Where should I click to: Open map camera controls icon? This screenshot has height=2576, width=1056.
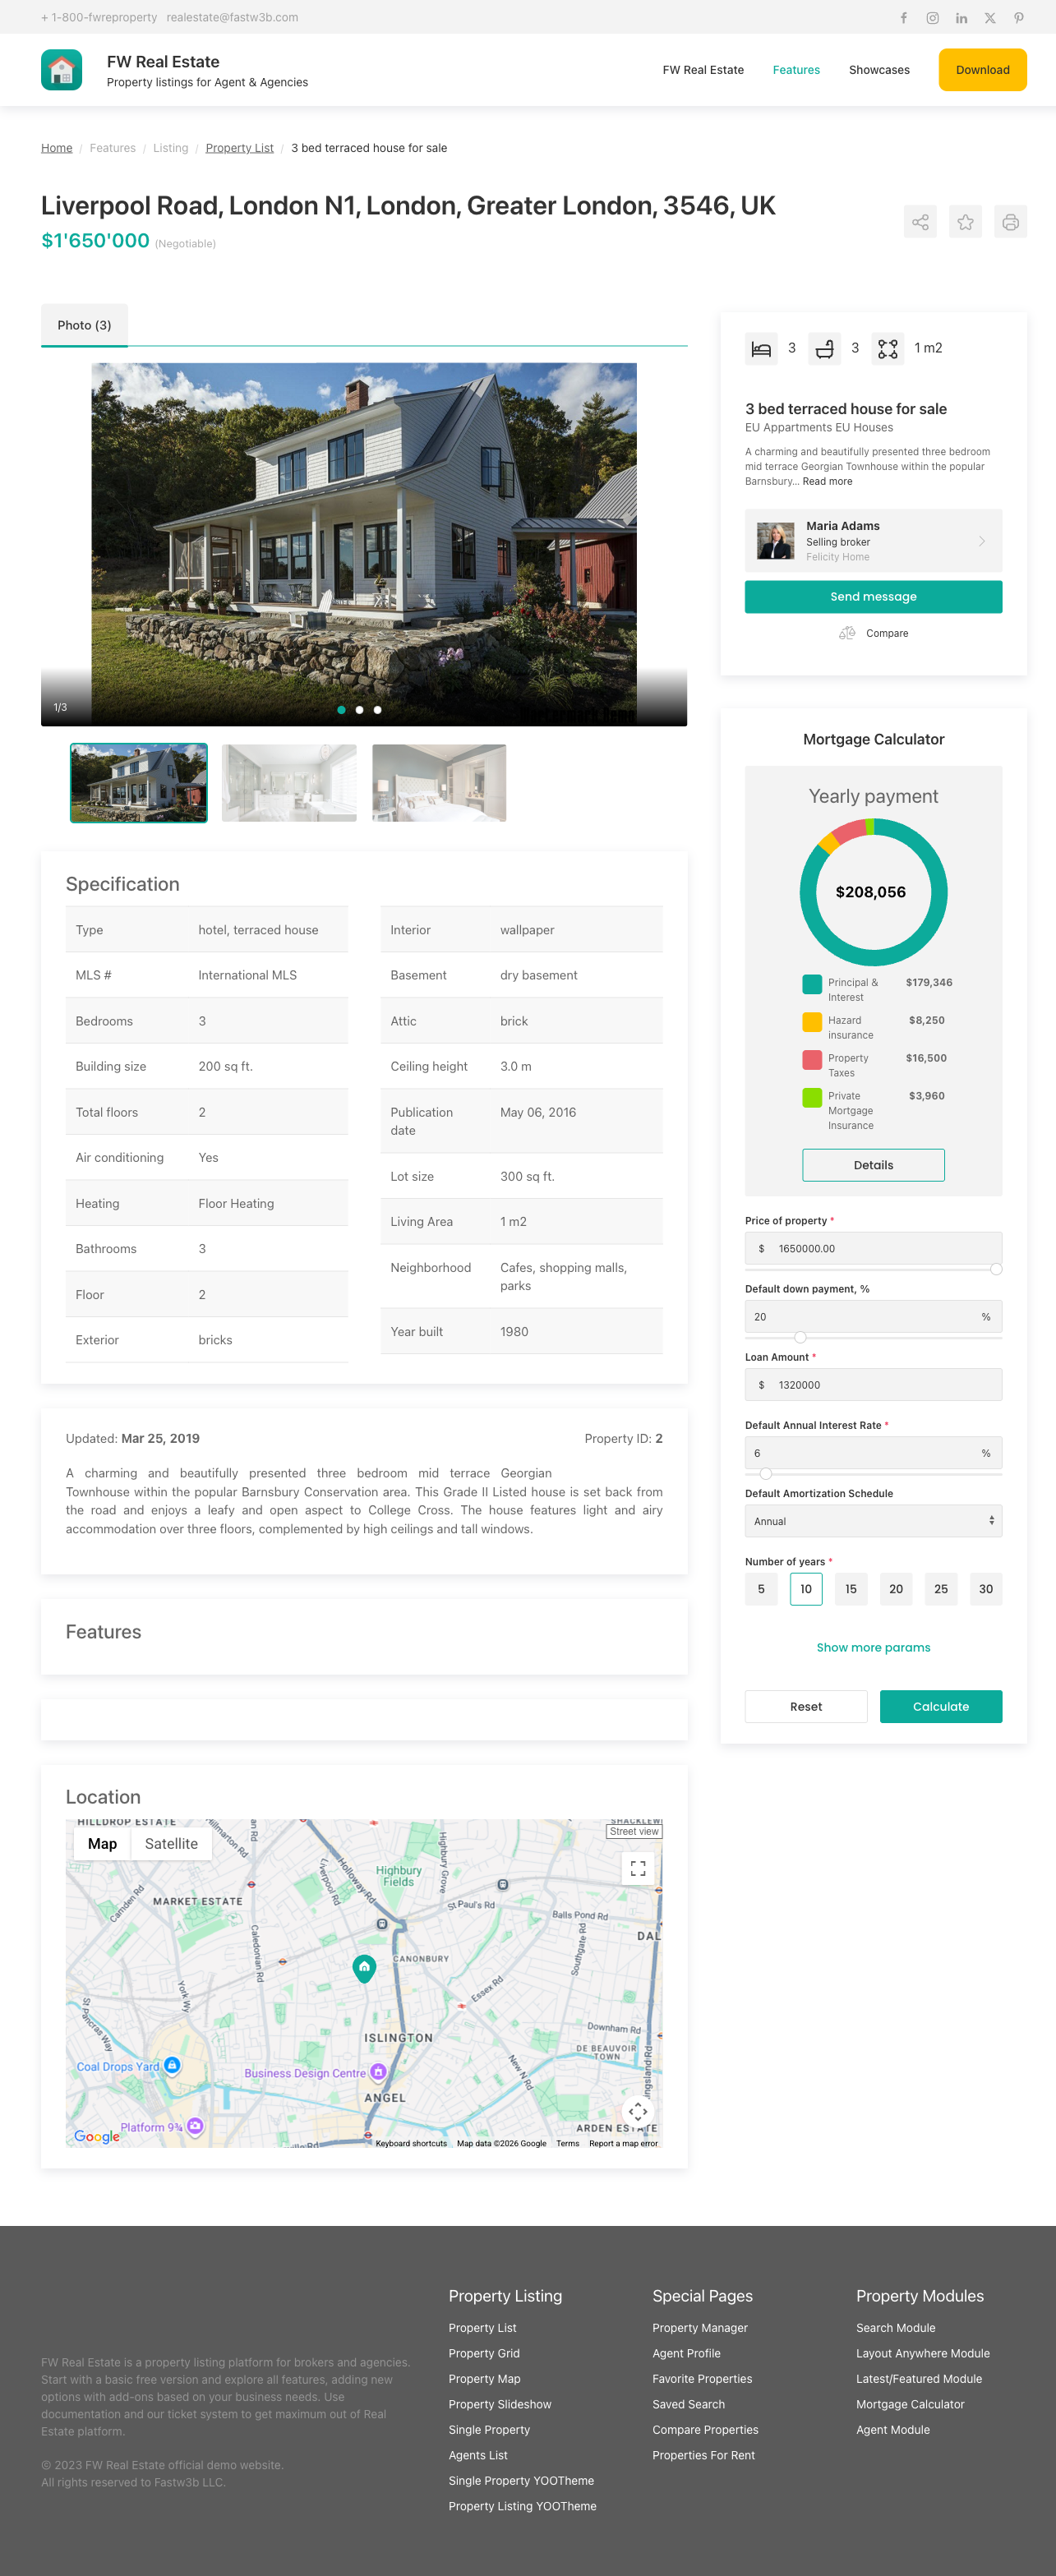click(x=638, y=2111)
